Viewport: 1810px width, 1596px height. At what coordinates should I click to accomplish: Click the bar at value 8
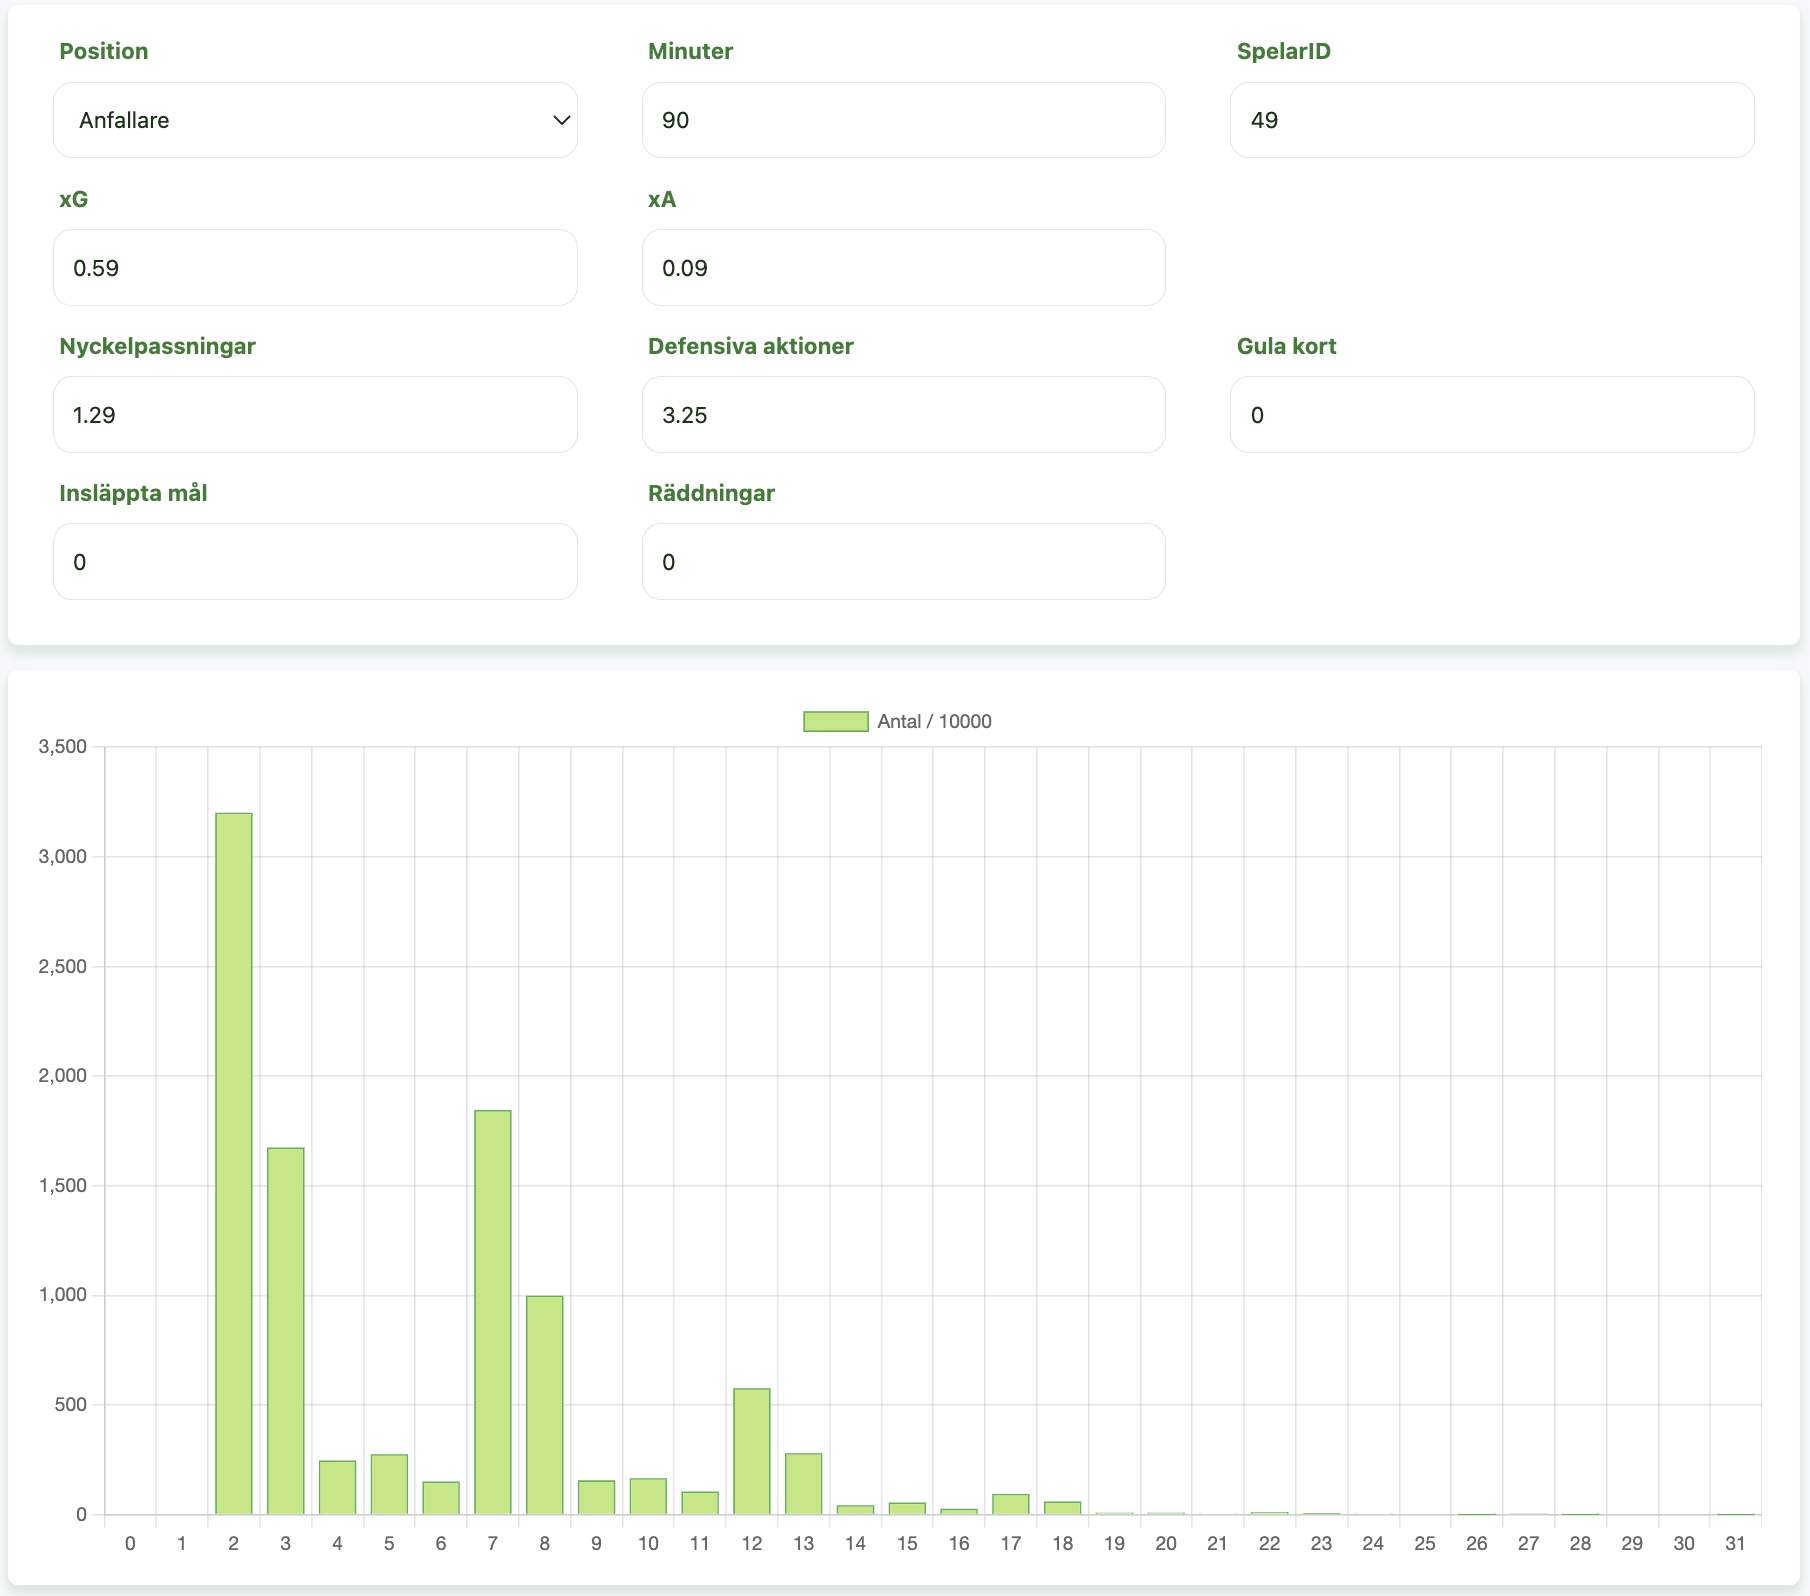[545, 1405]
